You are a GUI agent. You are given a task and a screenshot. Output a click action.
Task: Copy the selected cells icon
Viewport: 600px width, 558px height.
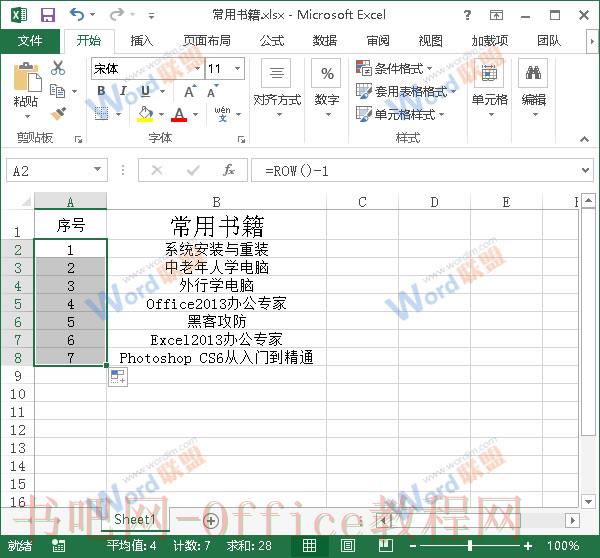(x=57, y=91)
